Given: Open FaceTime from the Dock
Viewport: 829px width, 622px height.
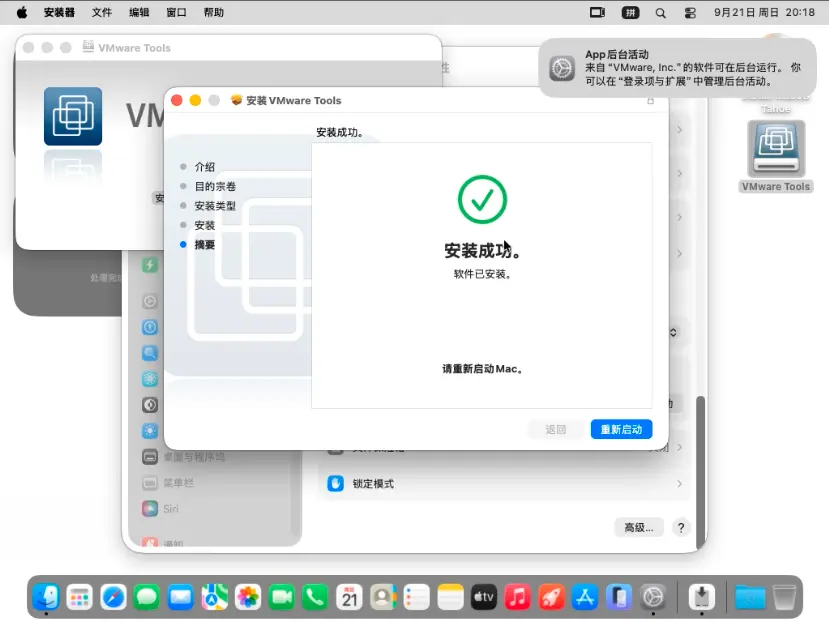Looking at the screenshot, I should [x=282, y=597].
